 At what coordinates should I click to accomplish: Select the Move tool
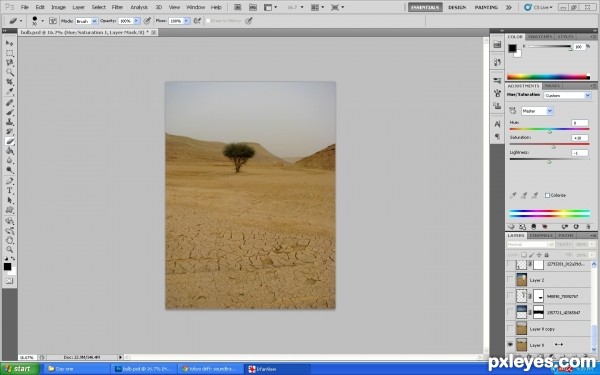(x=10, y=43)
